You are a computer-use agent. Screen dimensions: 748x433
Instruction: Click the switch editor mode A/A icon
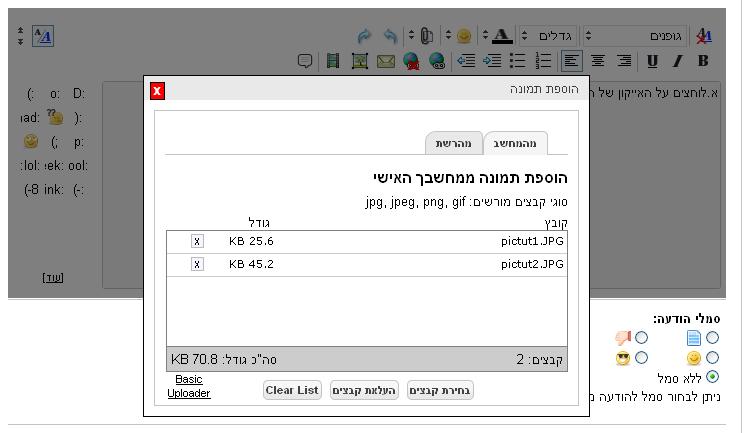pos(43,36)
